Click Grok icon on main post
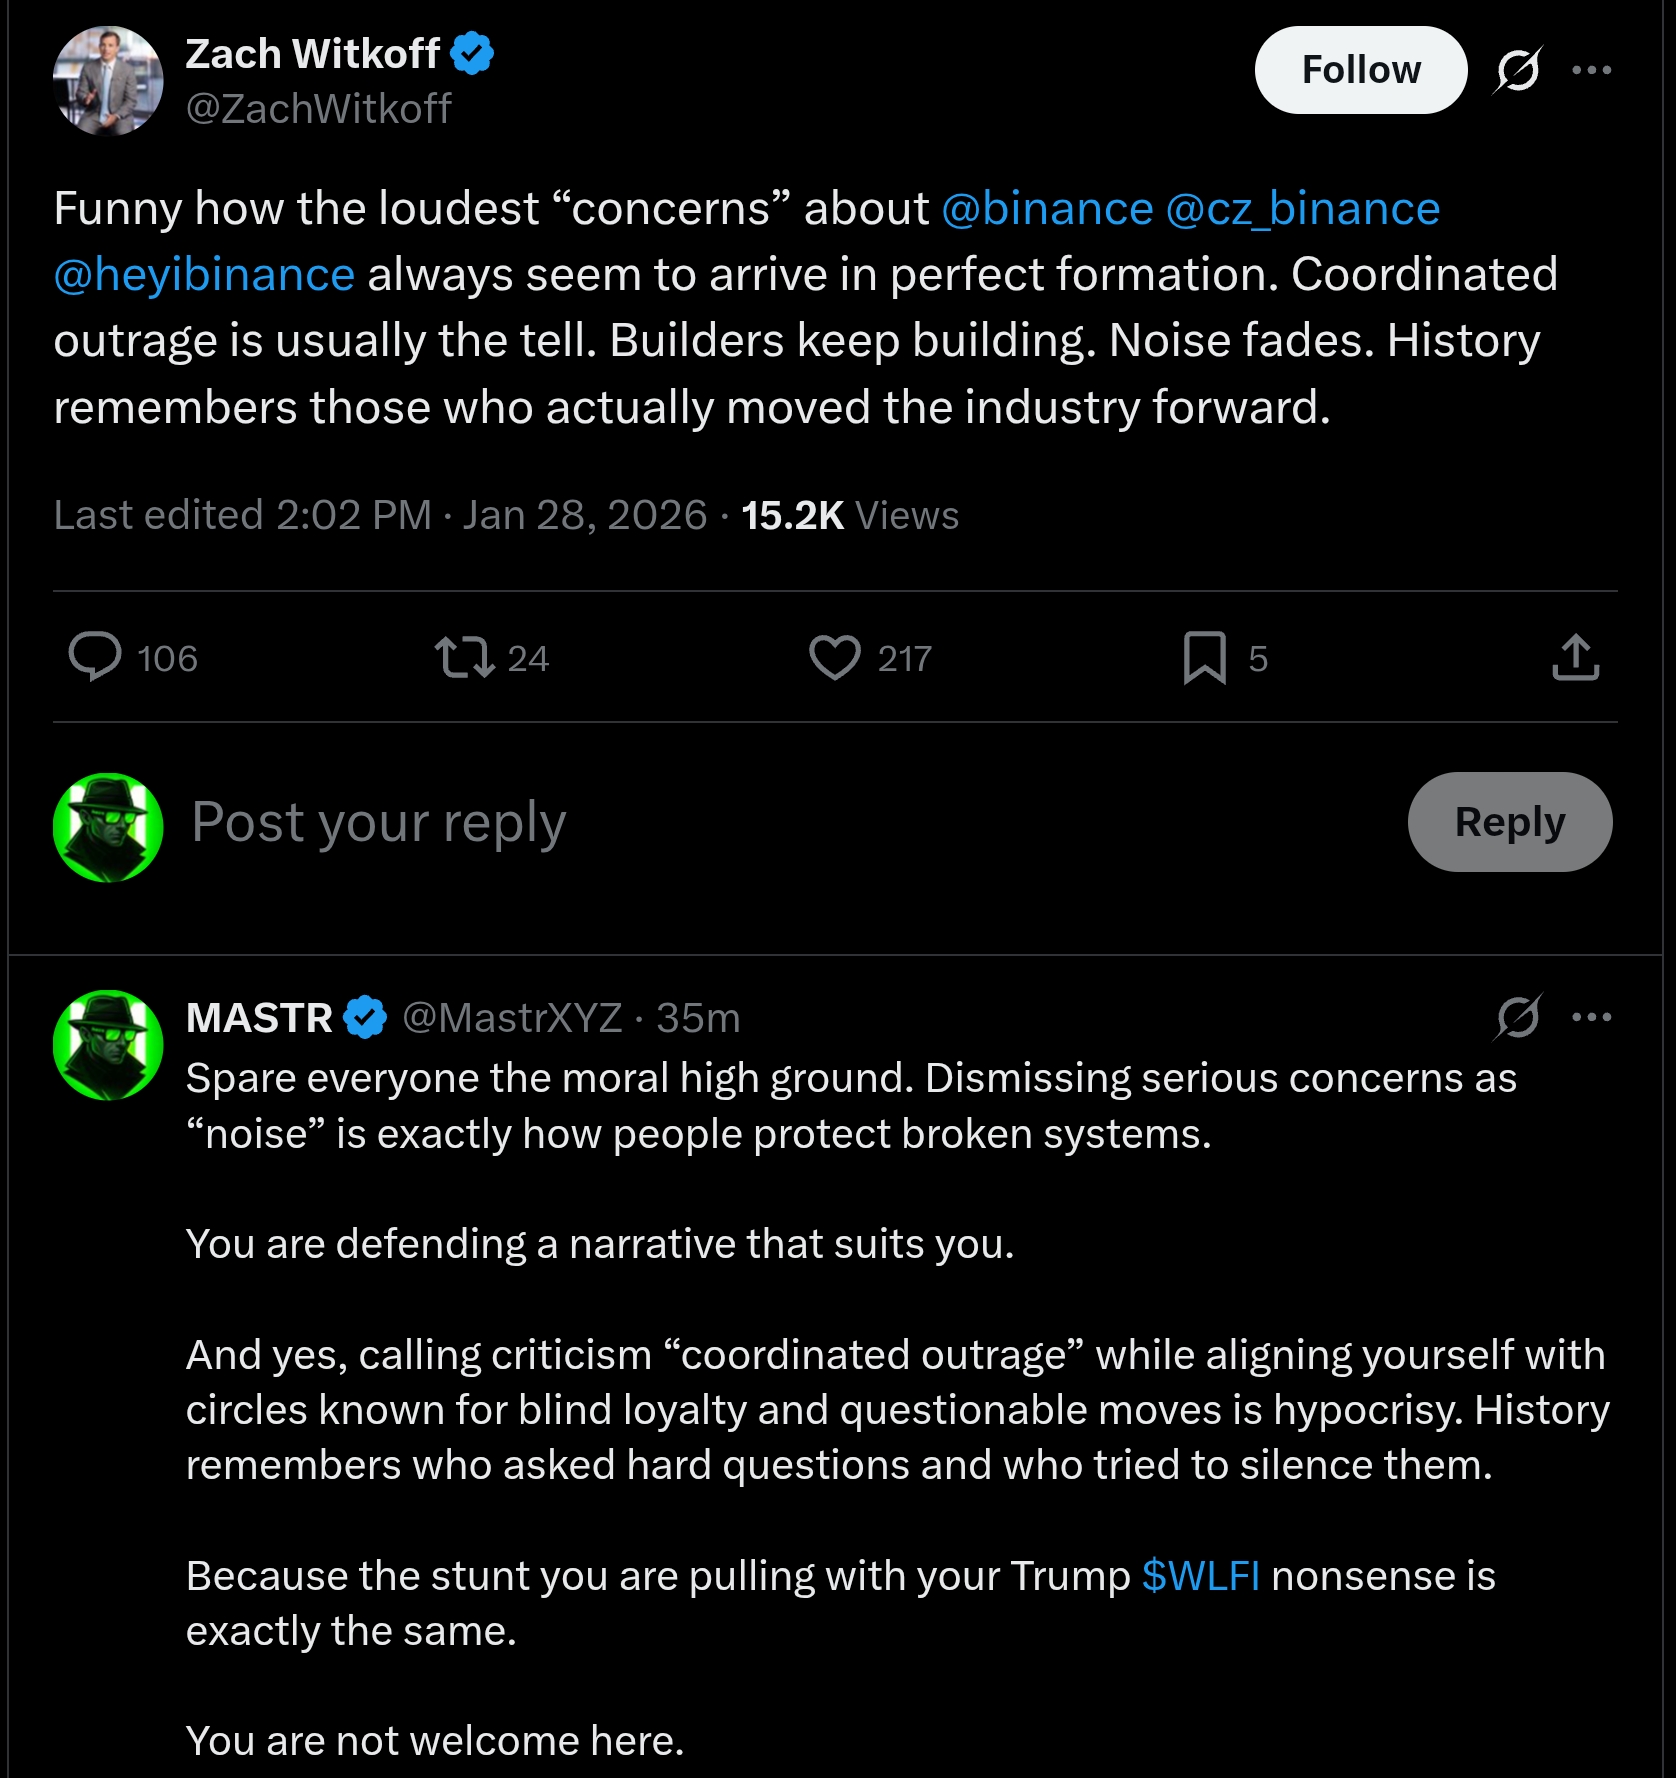Viewport: 1676px width, 1778px height. pyautogui.click(x=1518, y=70)
